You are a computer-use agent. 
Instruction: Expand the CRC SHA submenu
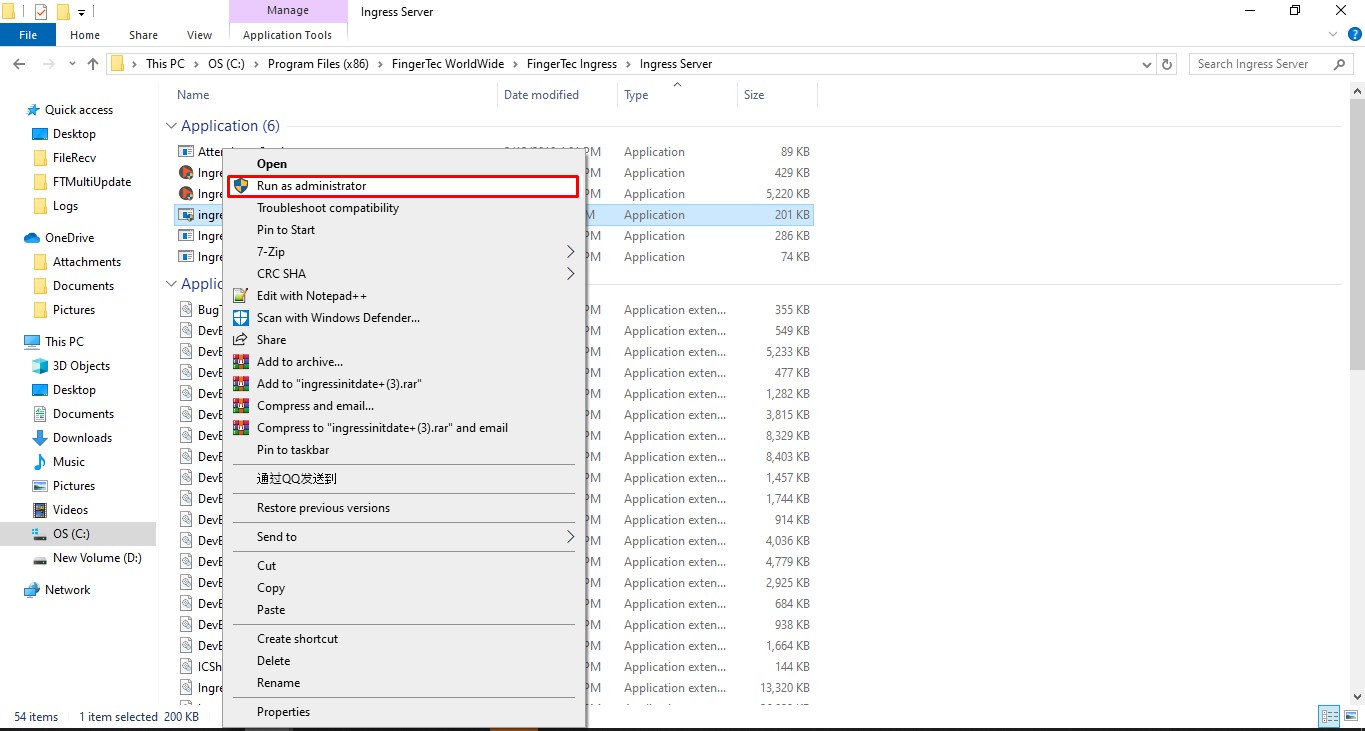pos(571,274)
